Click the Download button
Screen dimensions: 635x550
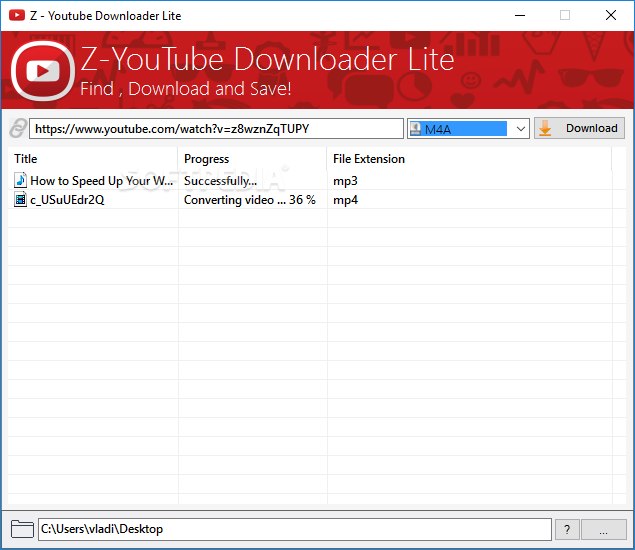(579, 128)
